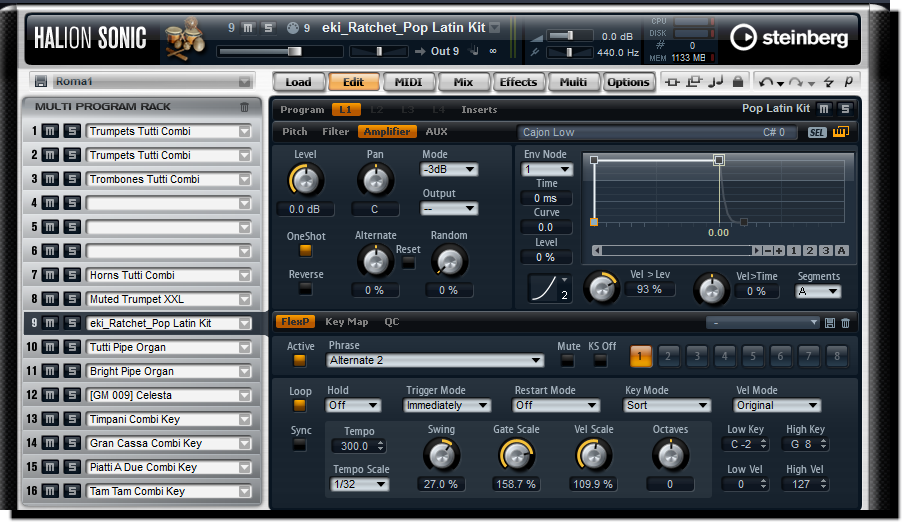
Task: Click the disk icon next to Roma1
Action: (41, 81)
